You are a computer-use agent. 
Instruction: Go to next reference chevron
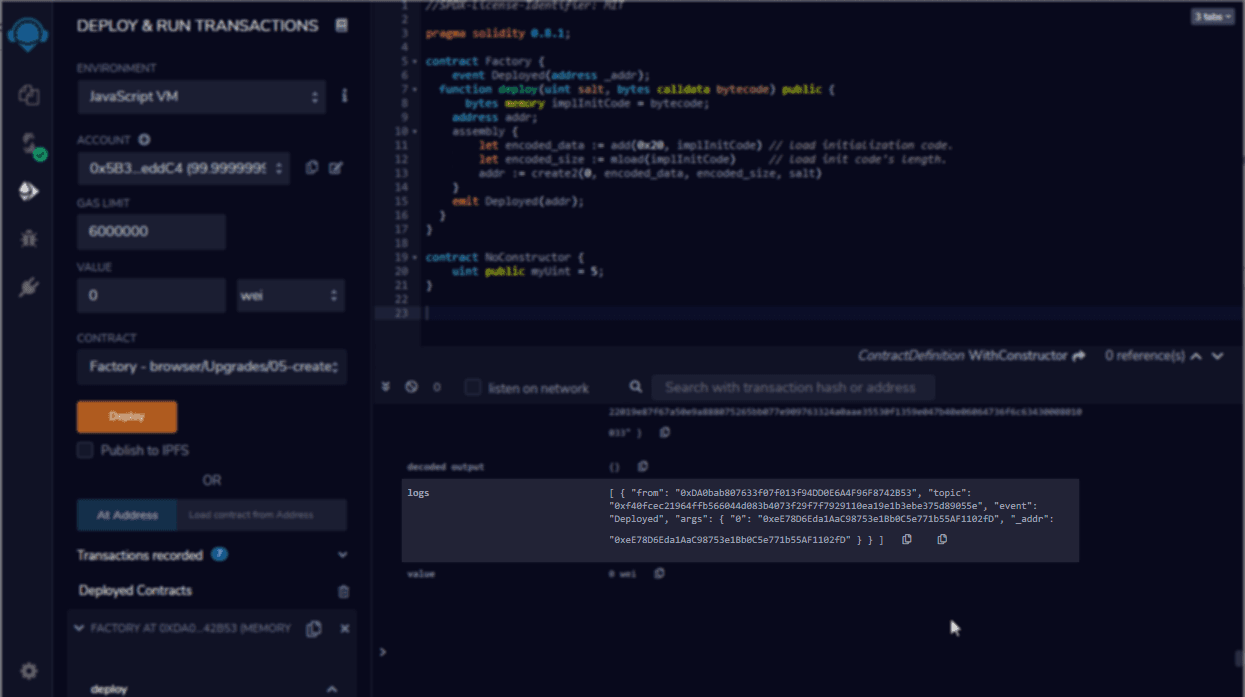pos(1217,356)
